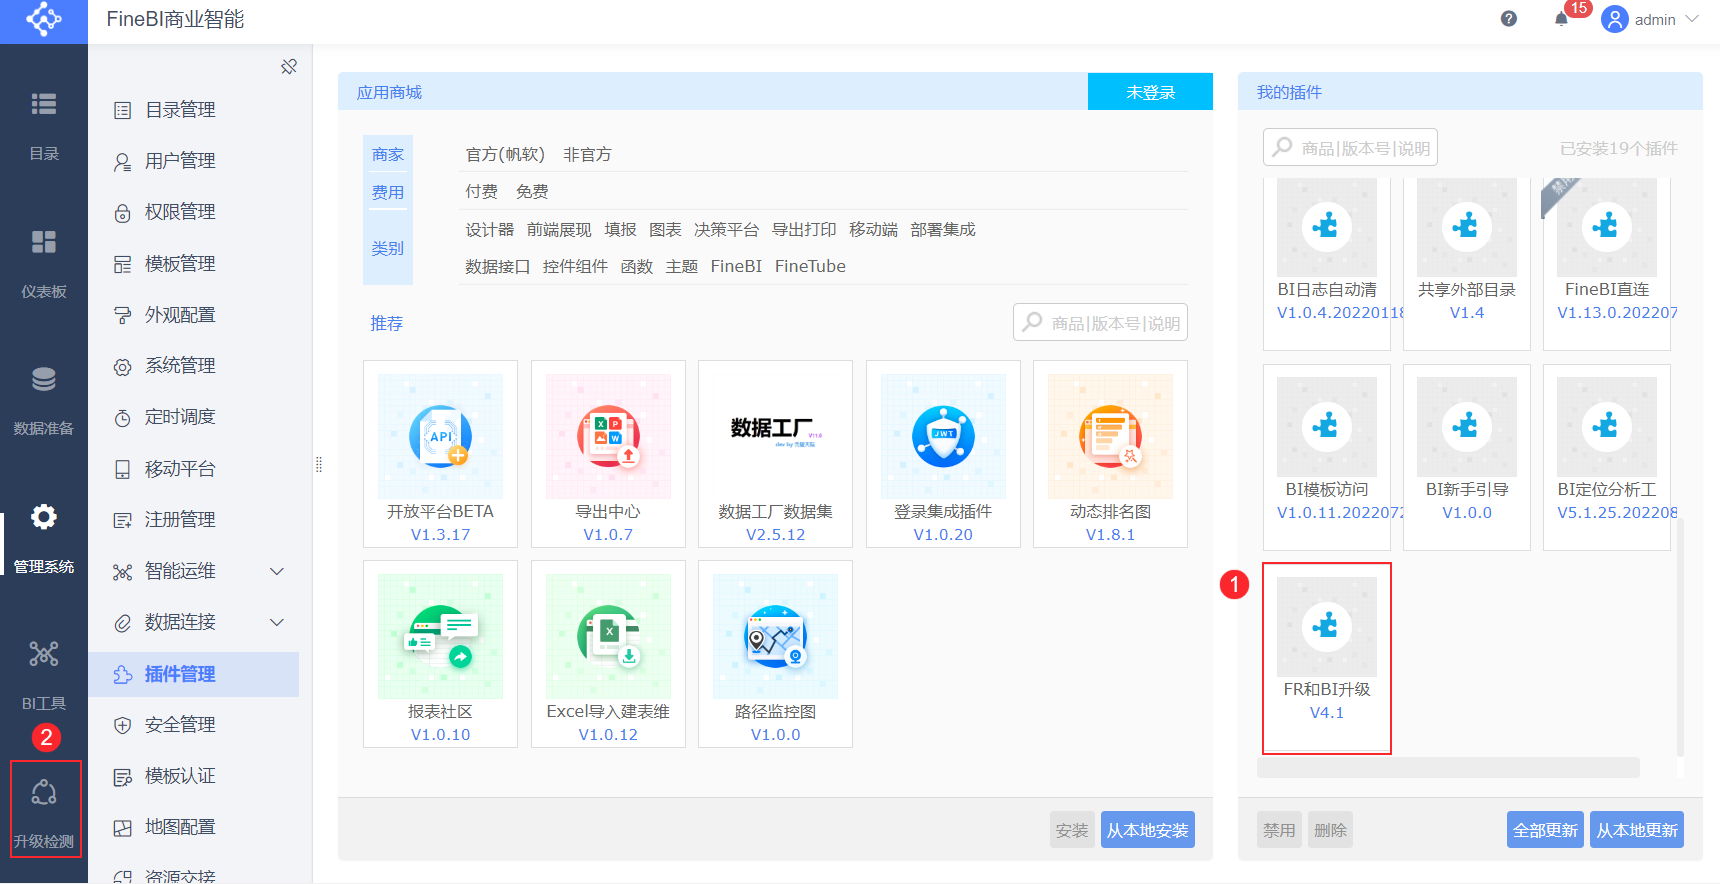Viewport: 1720px width, 884px height.
Task: Open the notifications bell icon
Action: pyautogui.click(x=1561, y=19)
